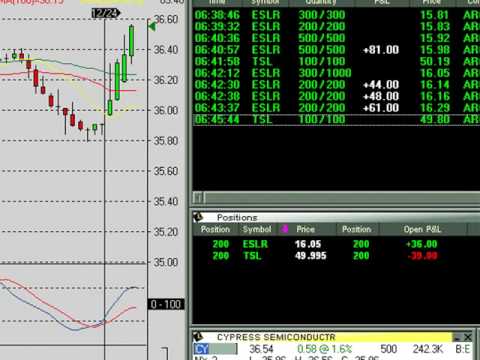Click the 0.58 @ 1.6% change value
Viewport: 480px width, 360px height.
[x=324, y=349]
